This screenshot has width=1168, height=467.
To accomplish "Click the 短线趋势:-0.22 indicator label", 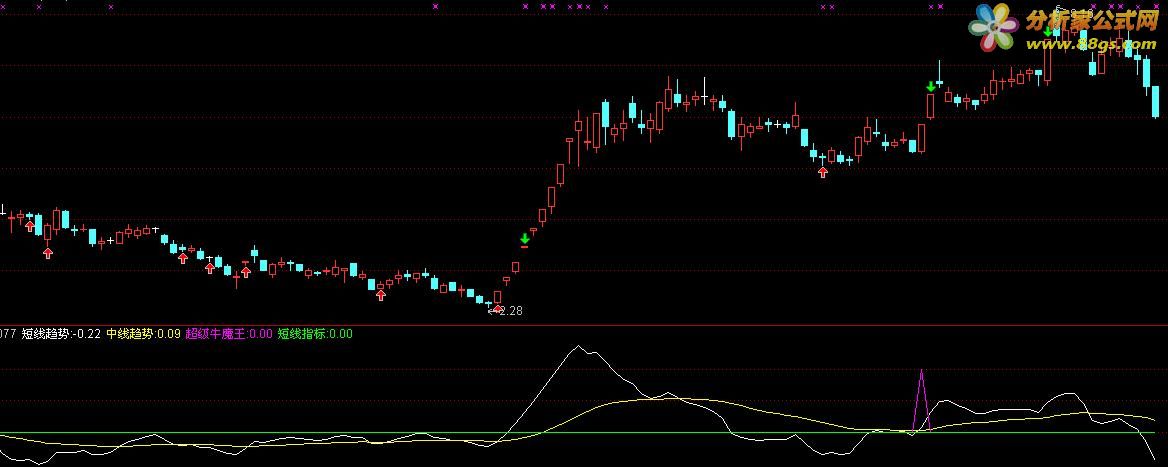I will (61, 334).
